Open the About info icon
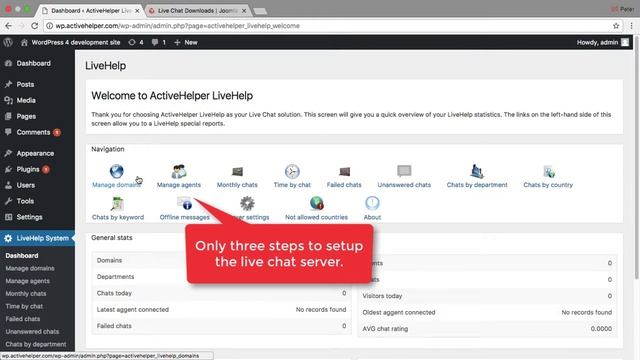Screen dimensions: 640x360 [x=372, y=203]
